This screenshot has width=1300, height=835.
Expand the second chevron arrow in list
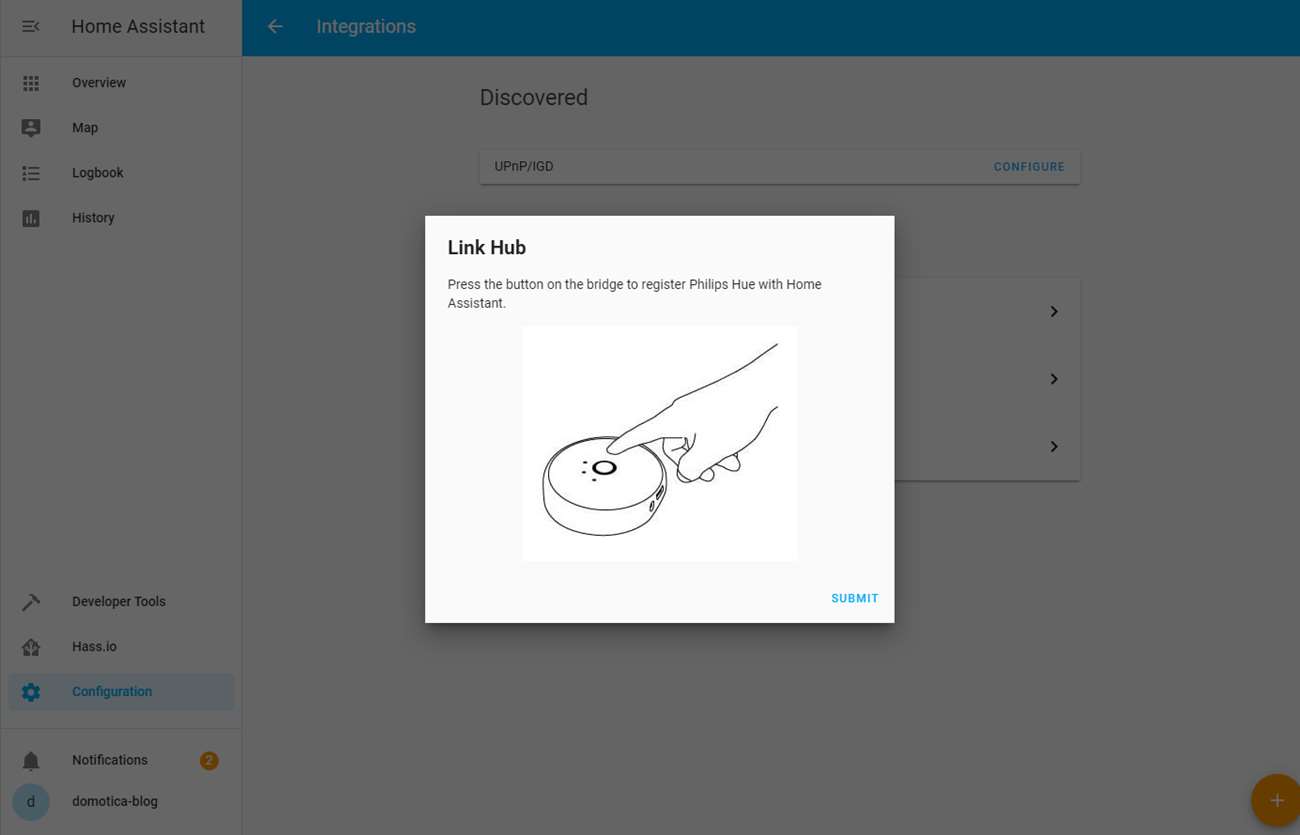click(1054, 379)
